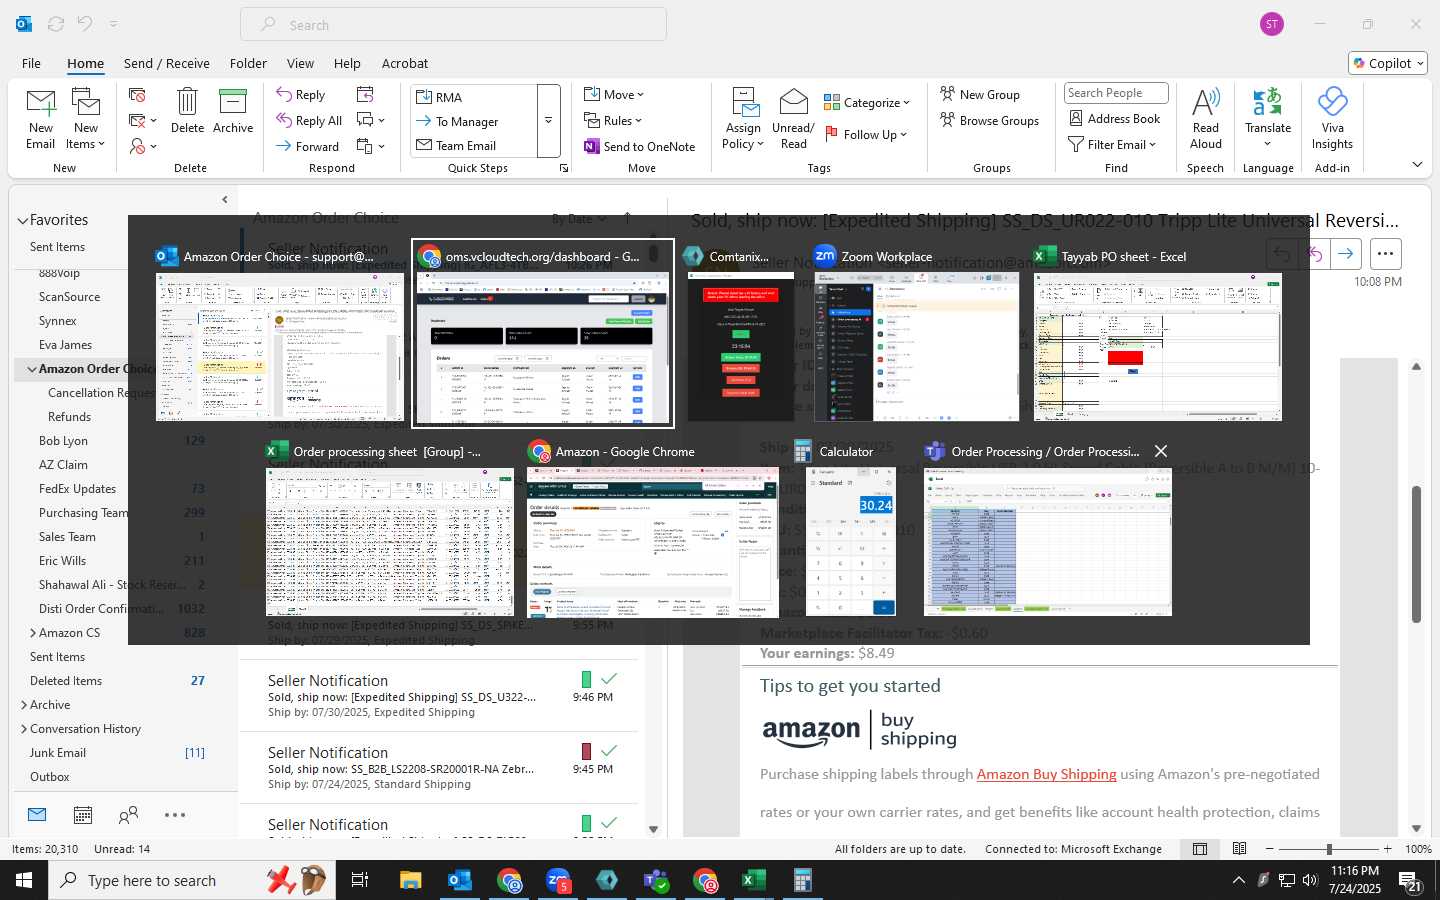Open New Items menu

(86, 118)
